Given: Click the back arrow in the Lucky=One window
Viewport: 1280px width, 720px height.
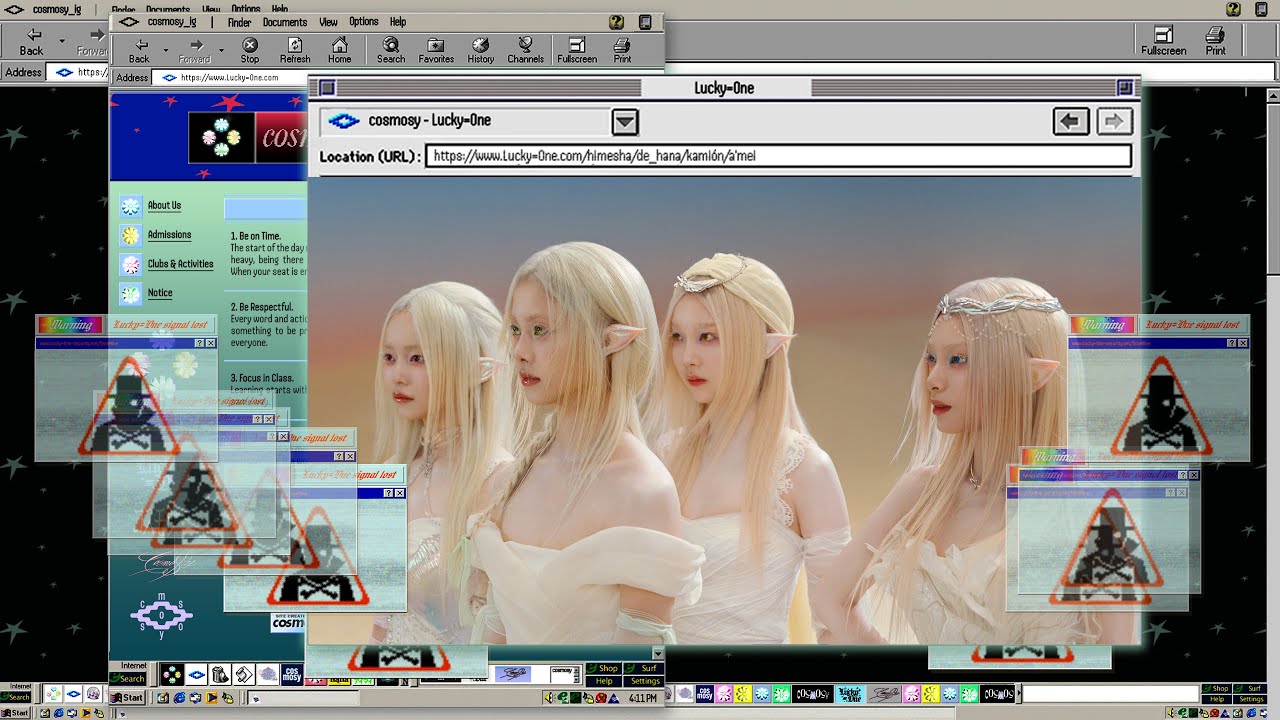Looking at the screenshot, I should coord(1070,121).
